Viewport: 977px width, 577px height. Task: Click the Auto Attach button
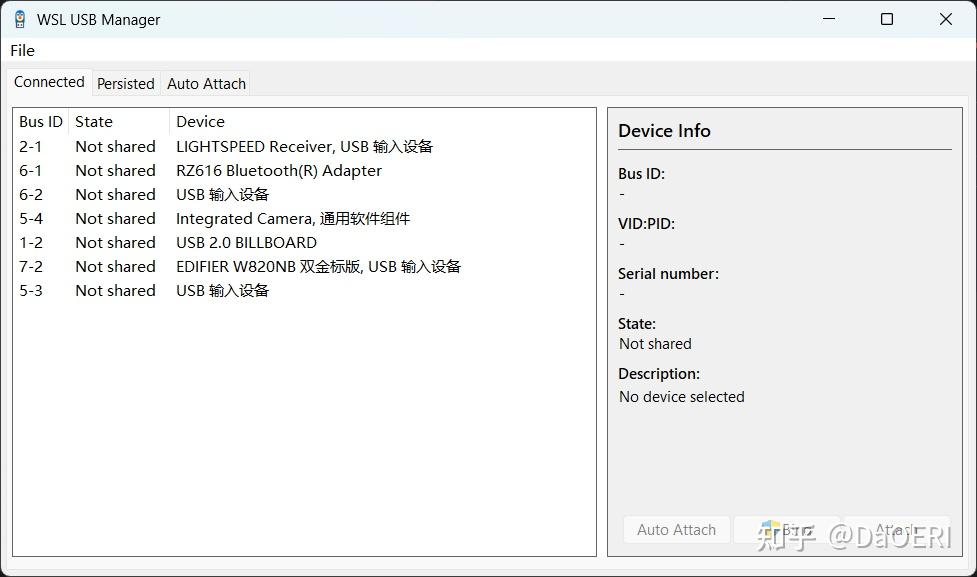pos(676,529)
